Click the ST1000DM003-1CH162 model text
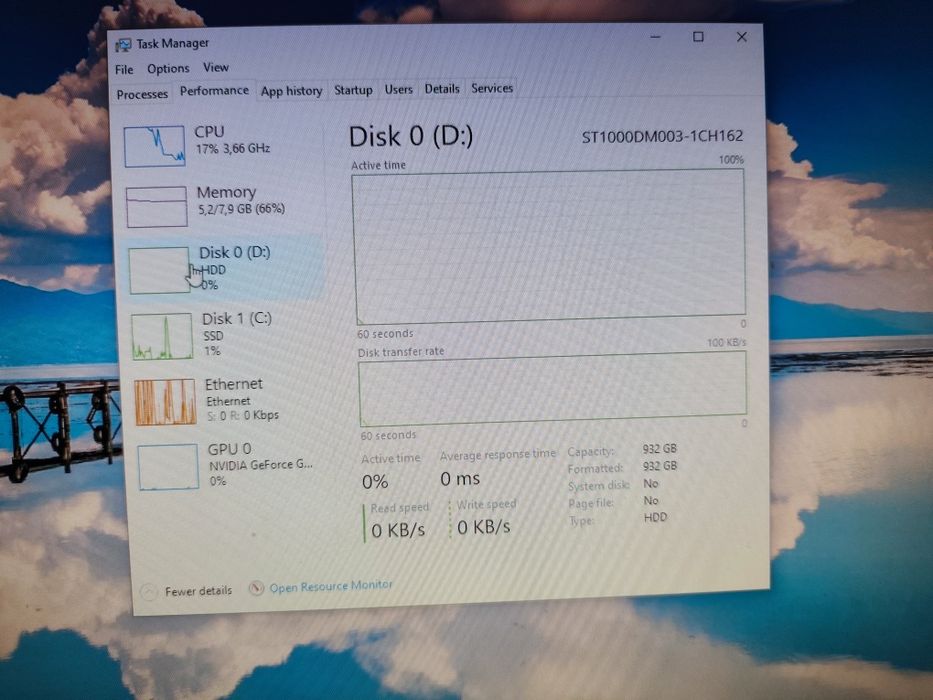 pos(662,136)
